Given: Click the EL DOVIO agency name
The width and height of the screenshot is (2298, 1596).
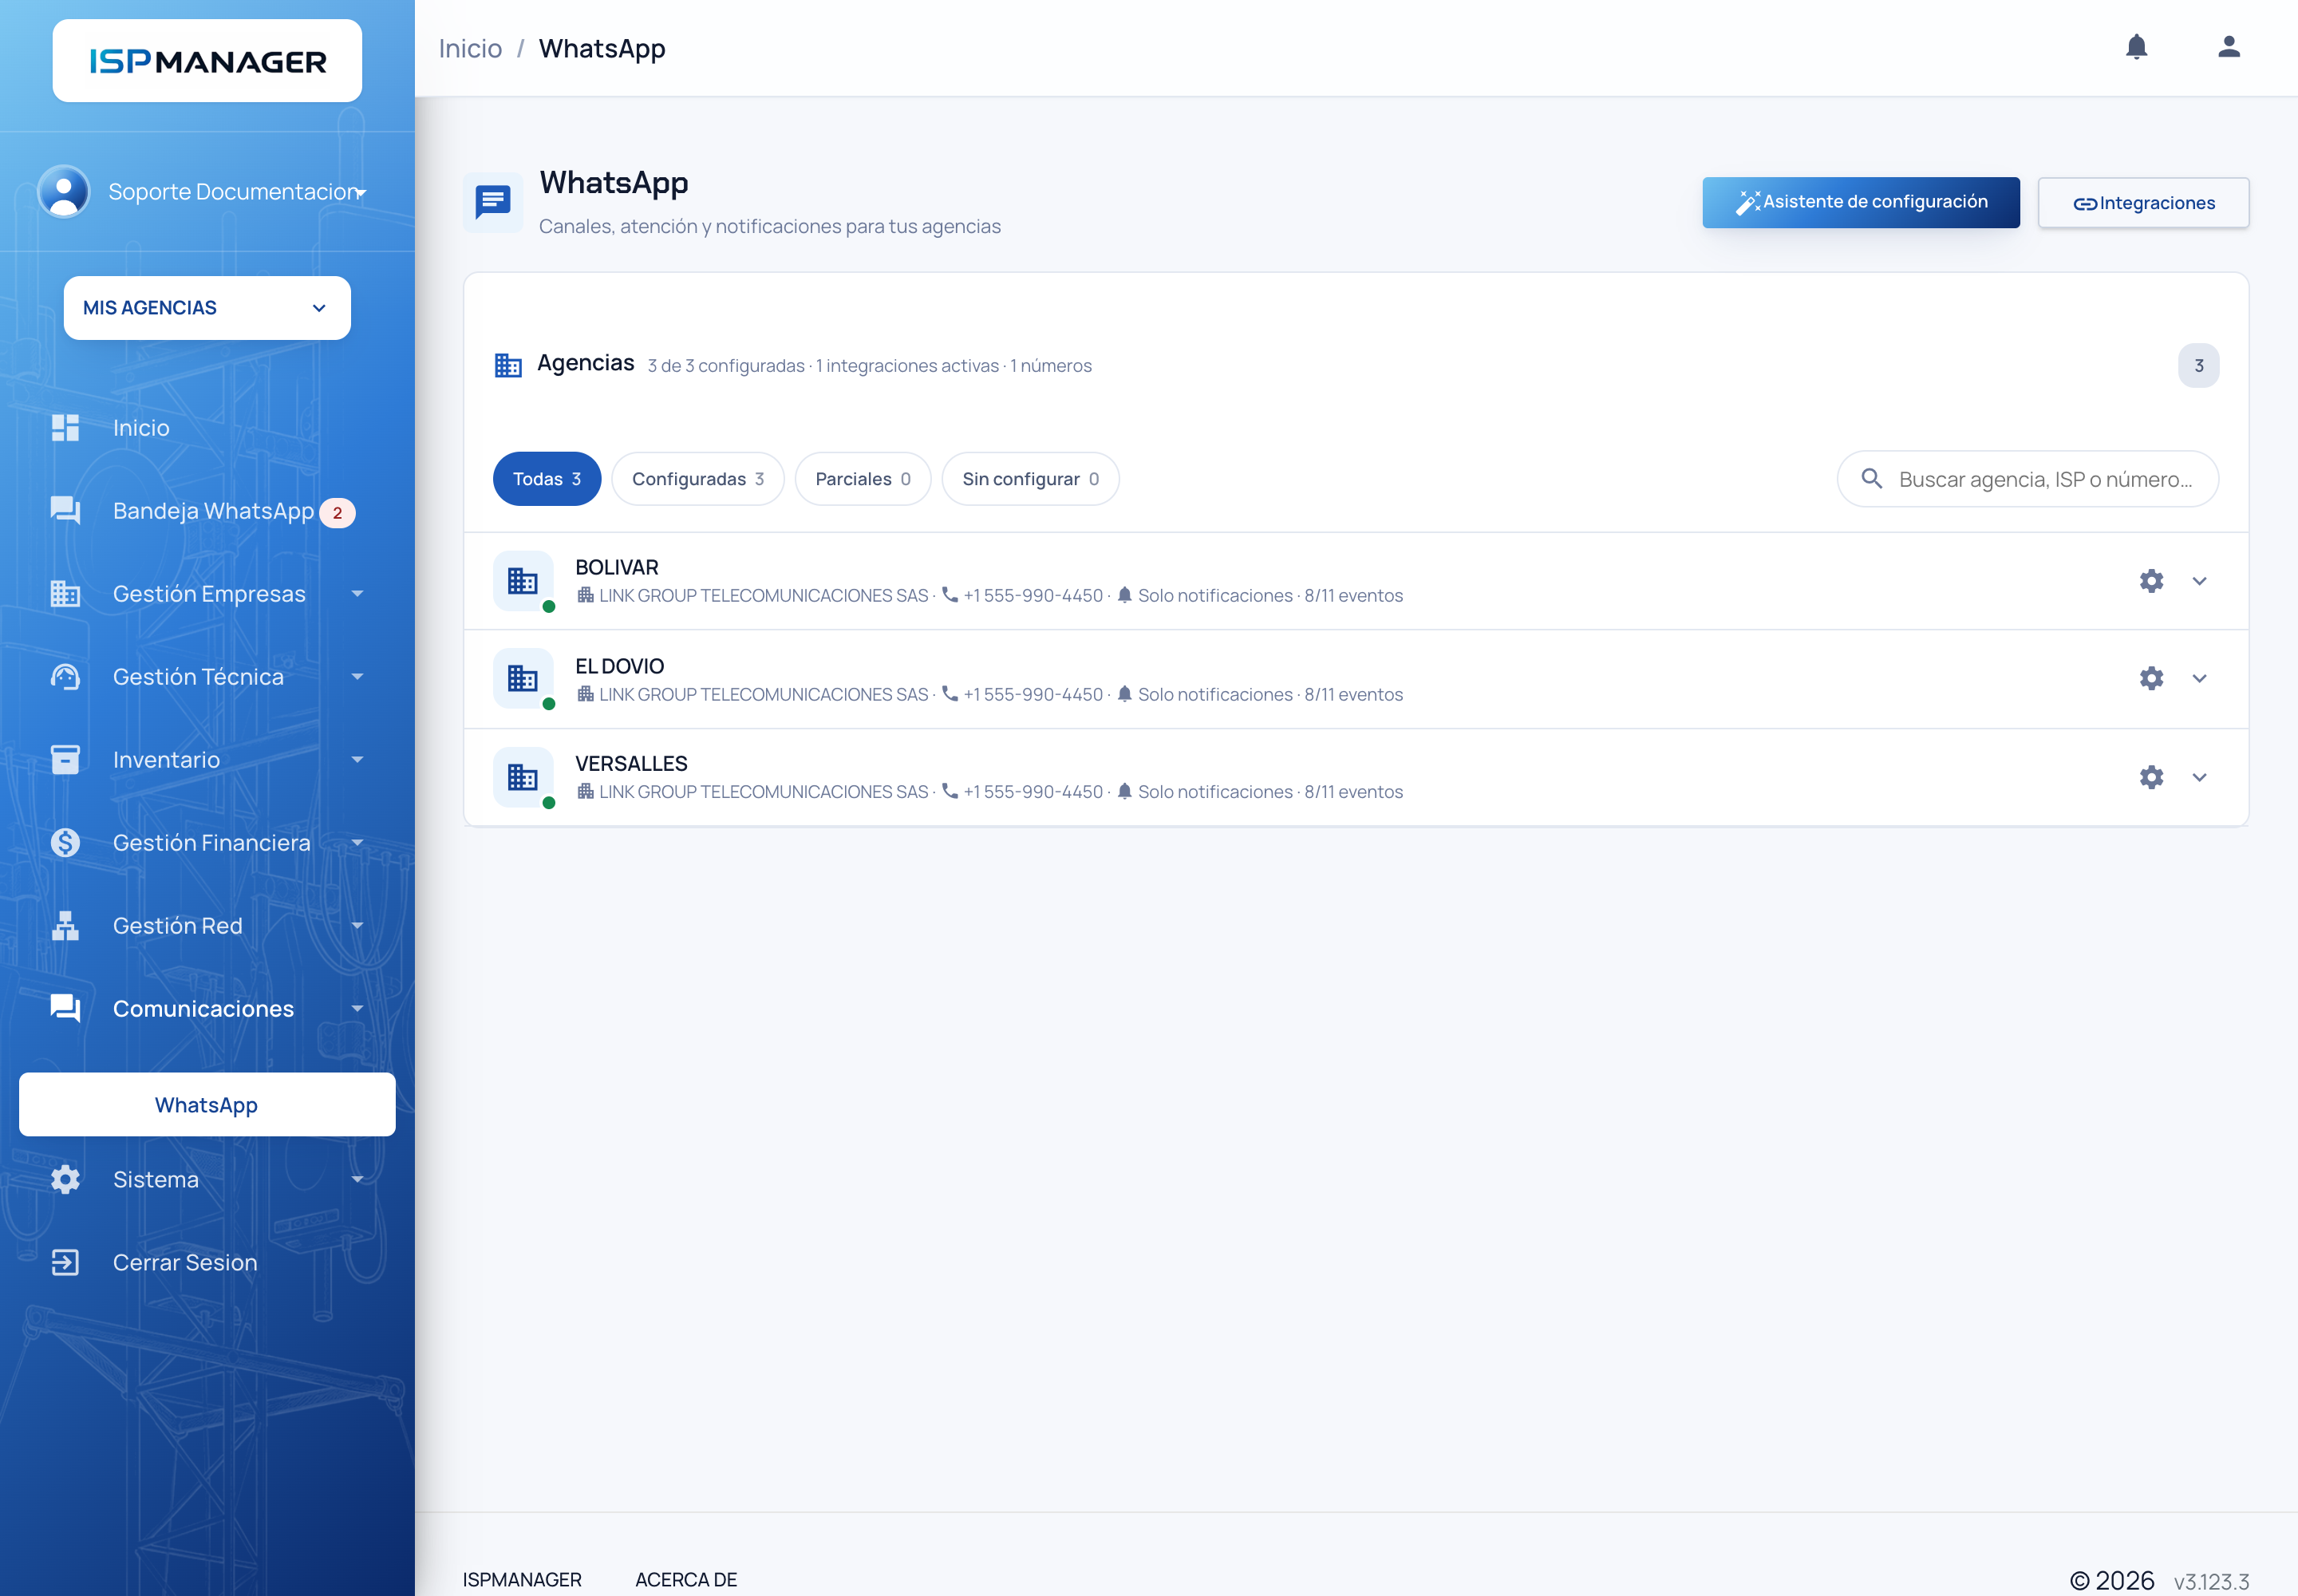Looking at the screenshot, I should pos(619,666).
